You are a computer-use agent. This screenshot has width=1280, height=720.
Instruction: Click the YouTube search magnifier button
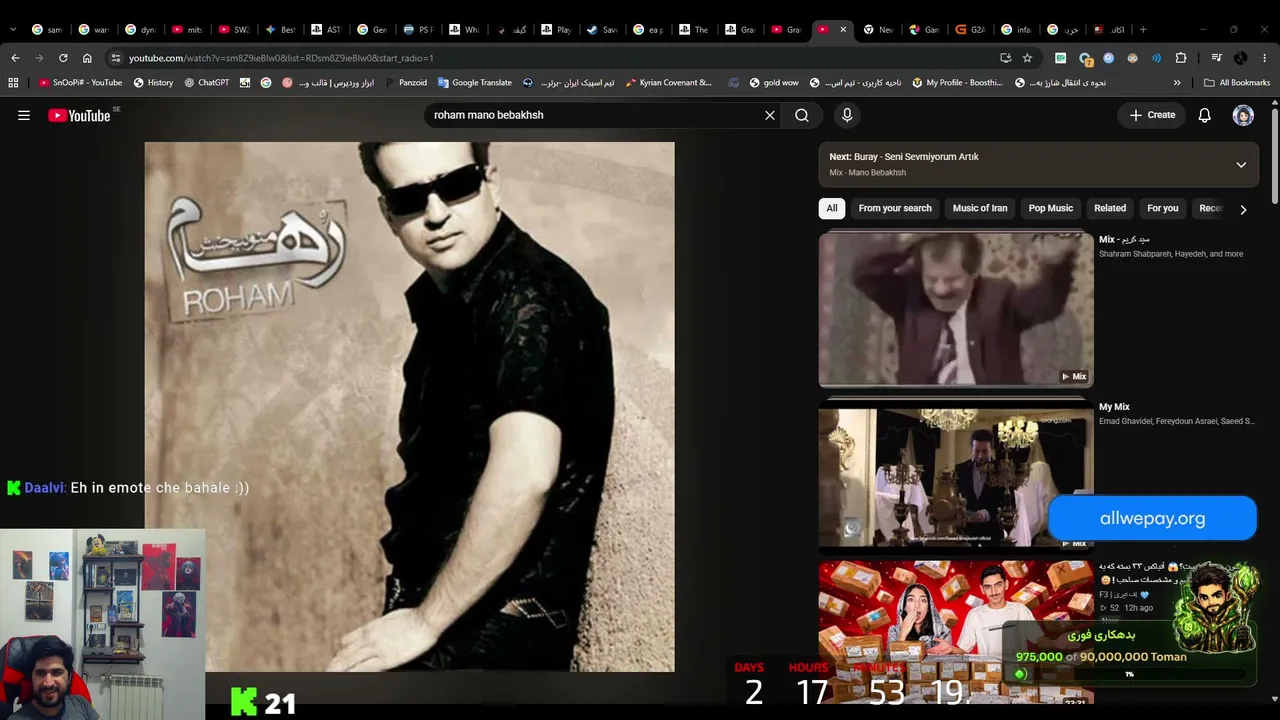tap(802, 115)
